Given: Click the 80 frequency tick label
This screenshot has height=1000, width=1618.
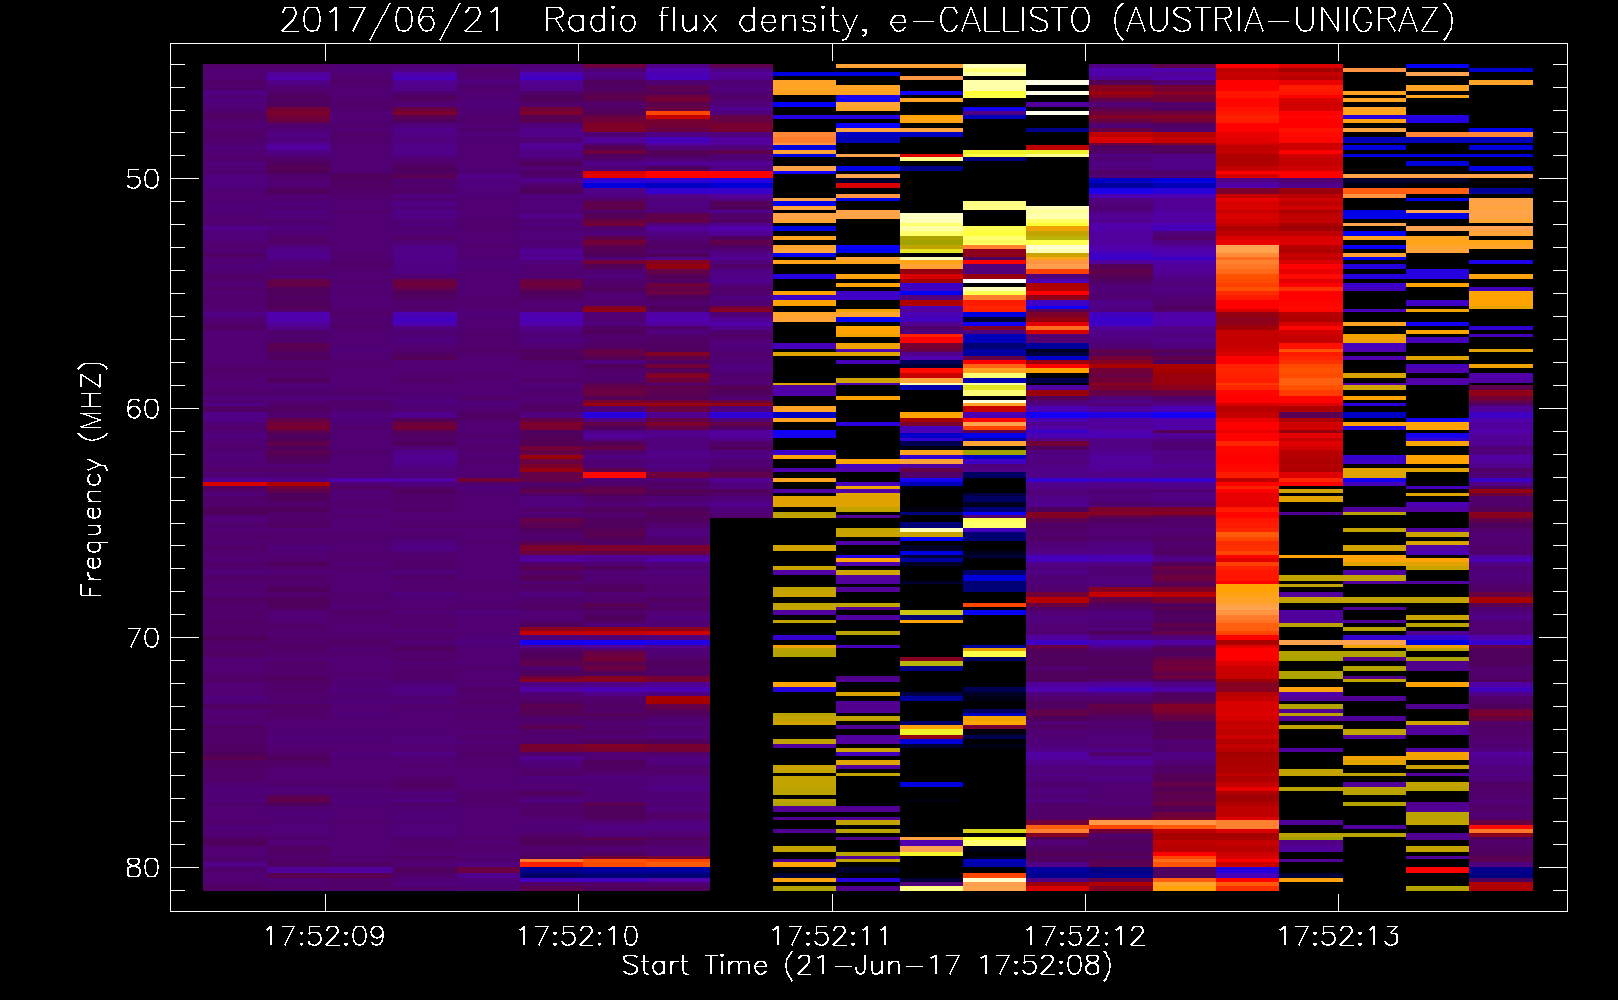Looking at the screenshot, I should 143,867.
